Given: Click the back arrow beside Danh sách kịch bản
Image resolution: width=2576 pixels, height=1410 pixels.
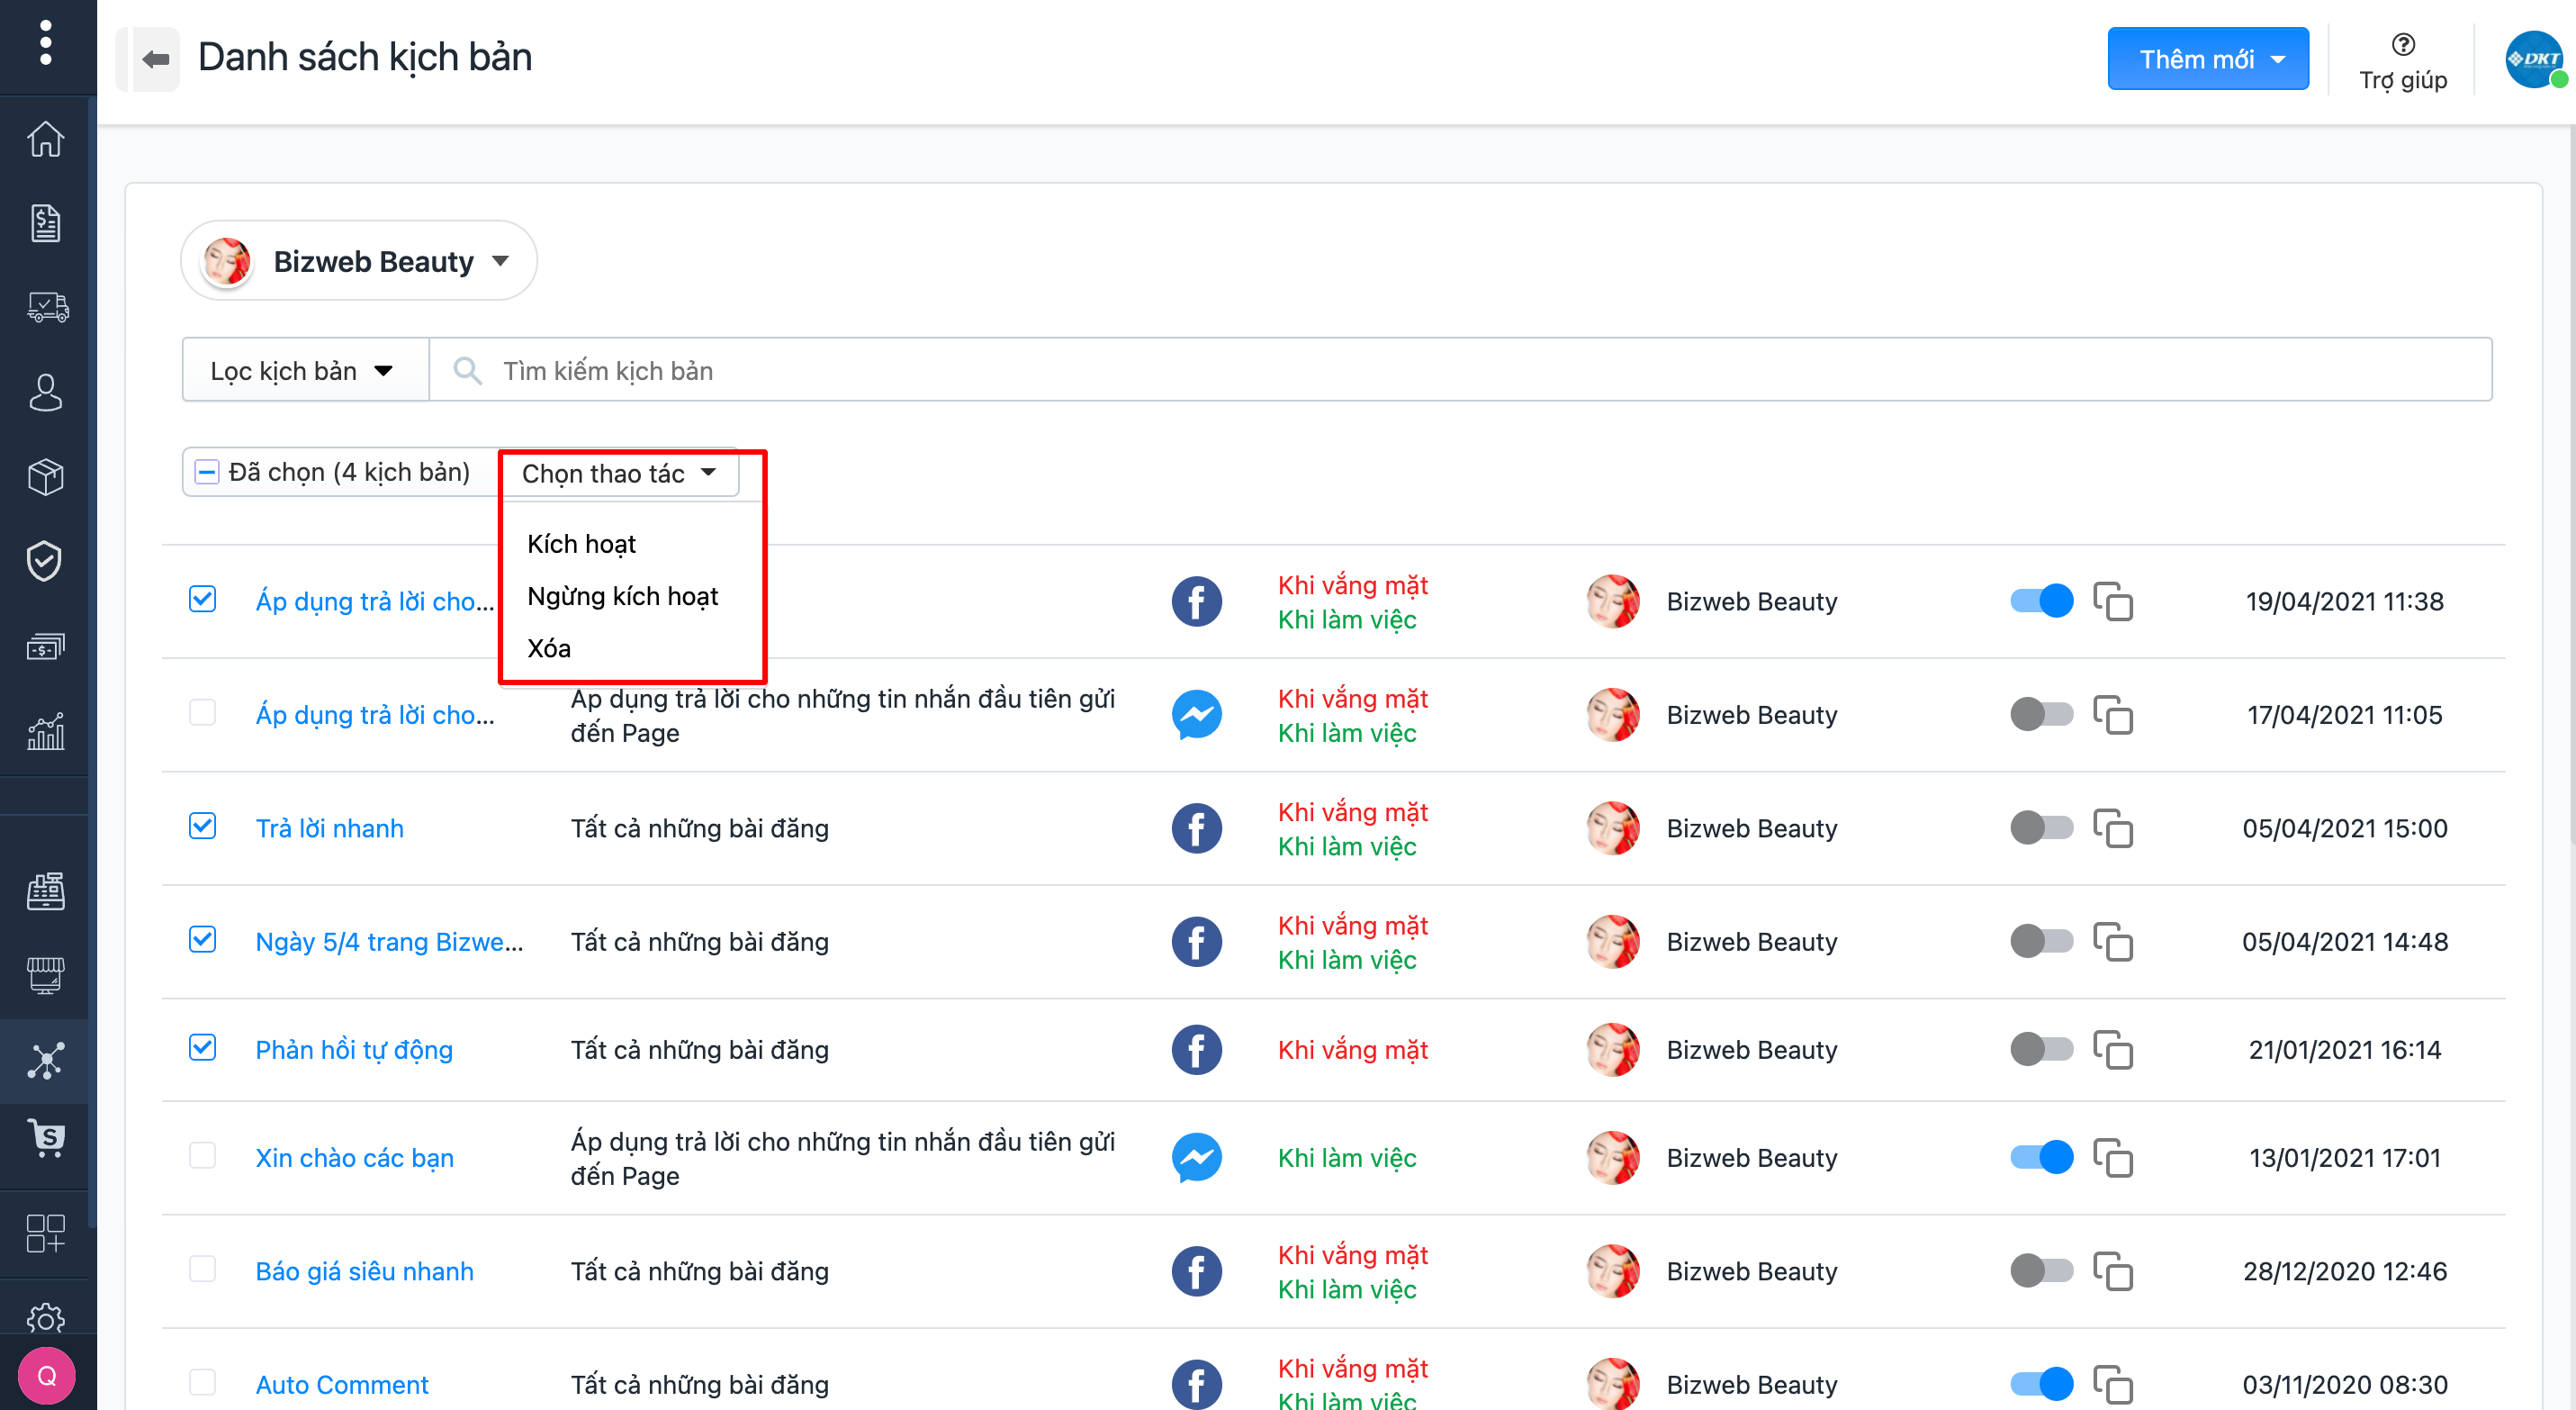Looking at the screenshot, I should pyautogui.click(x=154, y=59).
